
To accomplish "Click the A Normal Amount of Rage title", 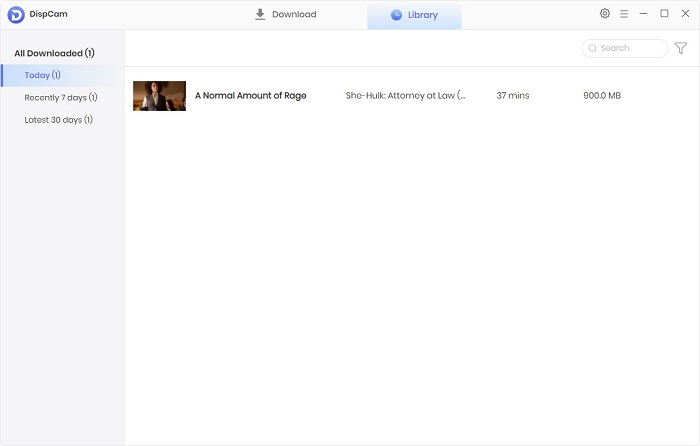I will (250, 96).
